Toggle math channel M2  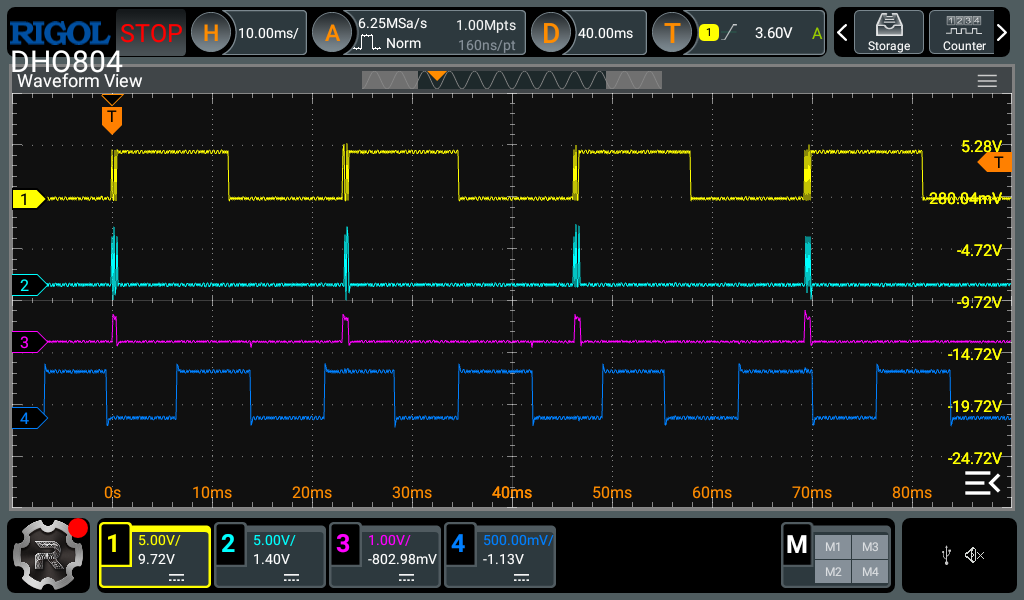(x=833, y=572)
